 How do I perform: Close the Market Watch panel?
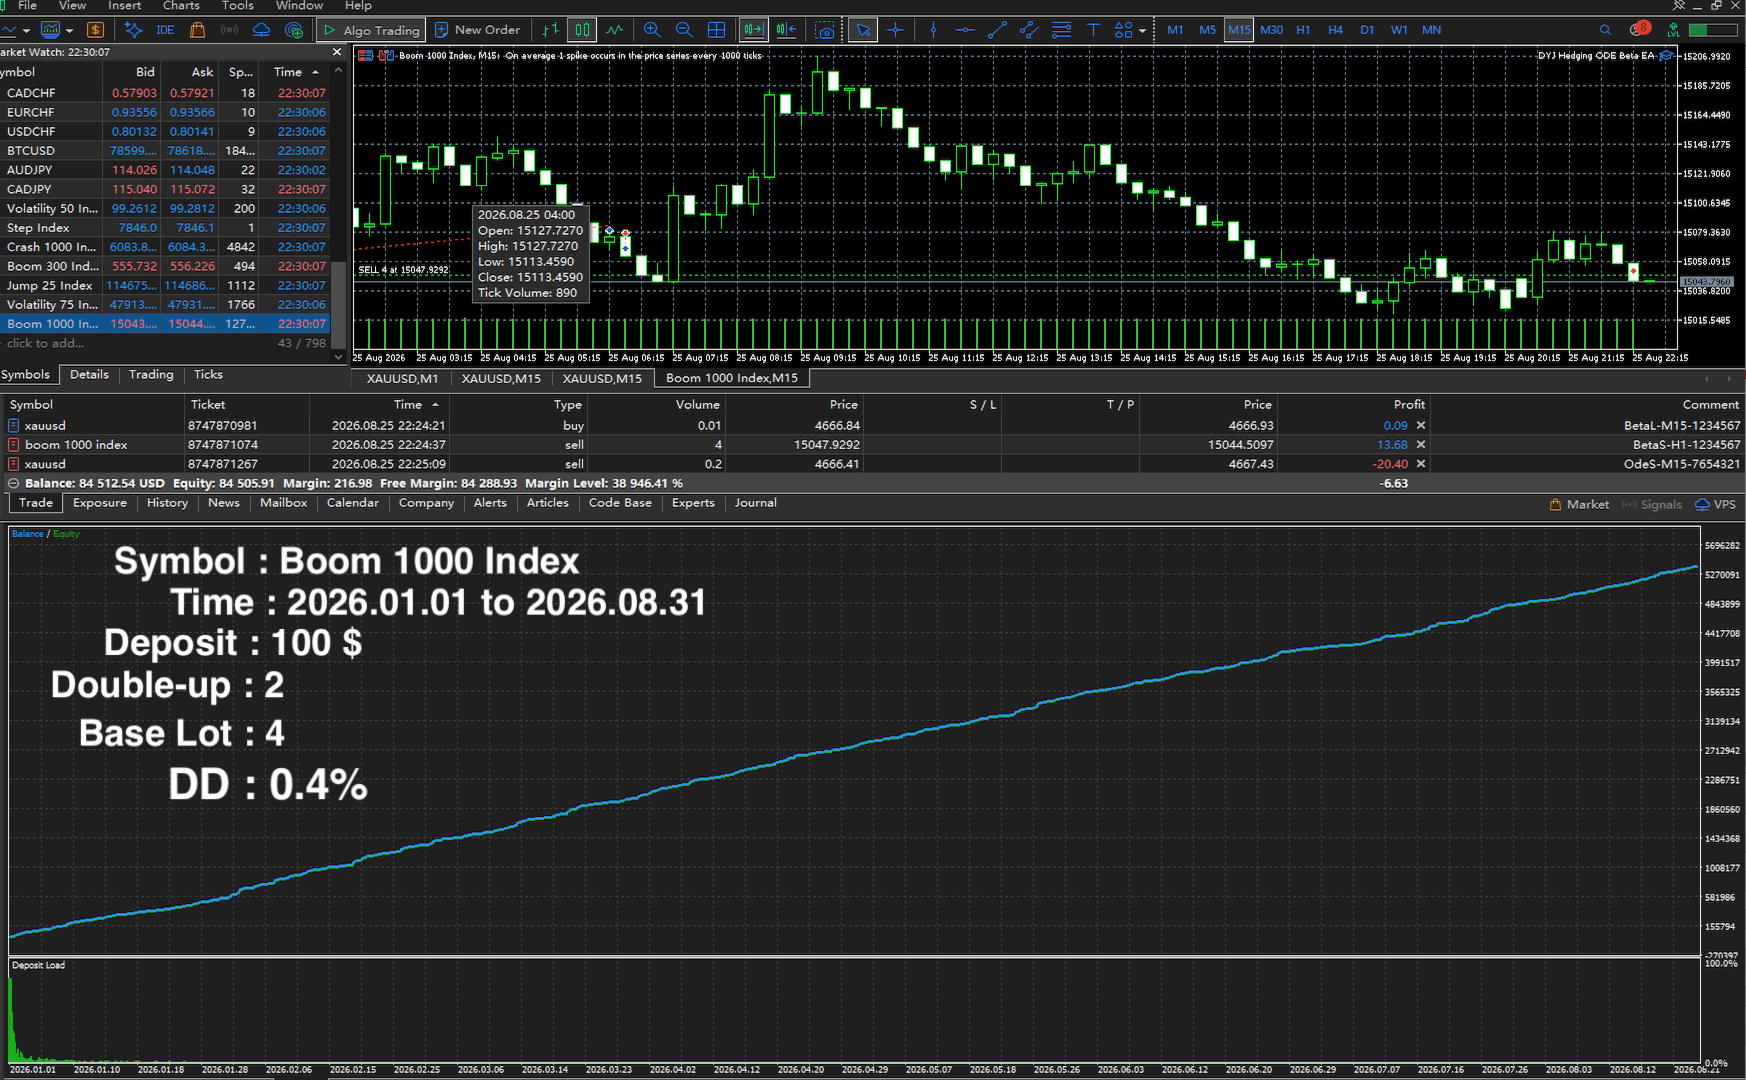(337, 52)
